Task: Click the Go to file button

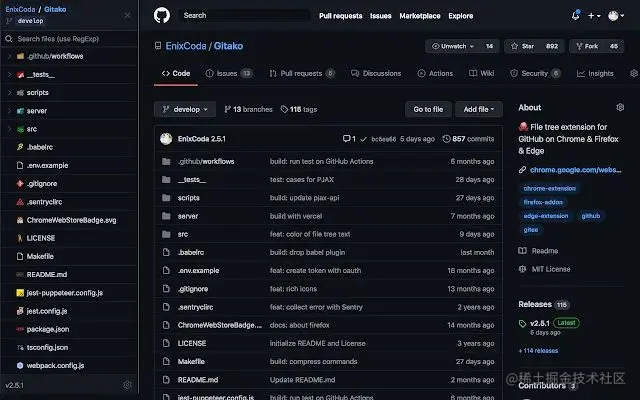Action: (428, 109)
